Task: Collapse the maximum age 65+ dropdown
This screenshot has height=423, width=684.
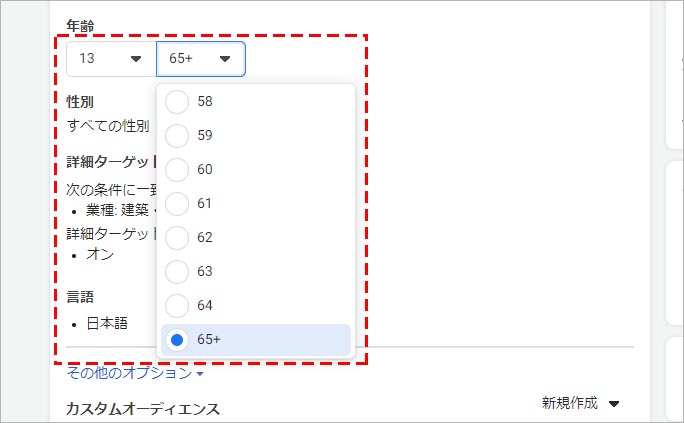Action: [x=200, y=59]
